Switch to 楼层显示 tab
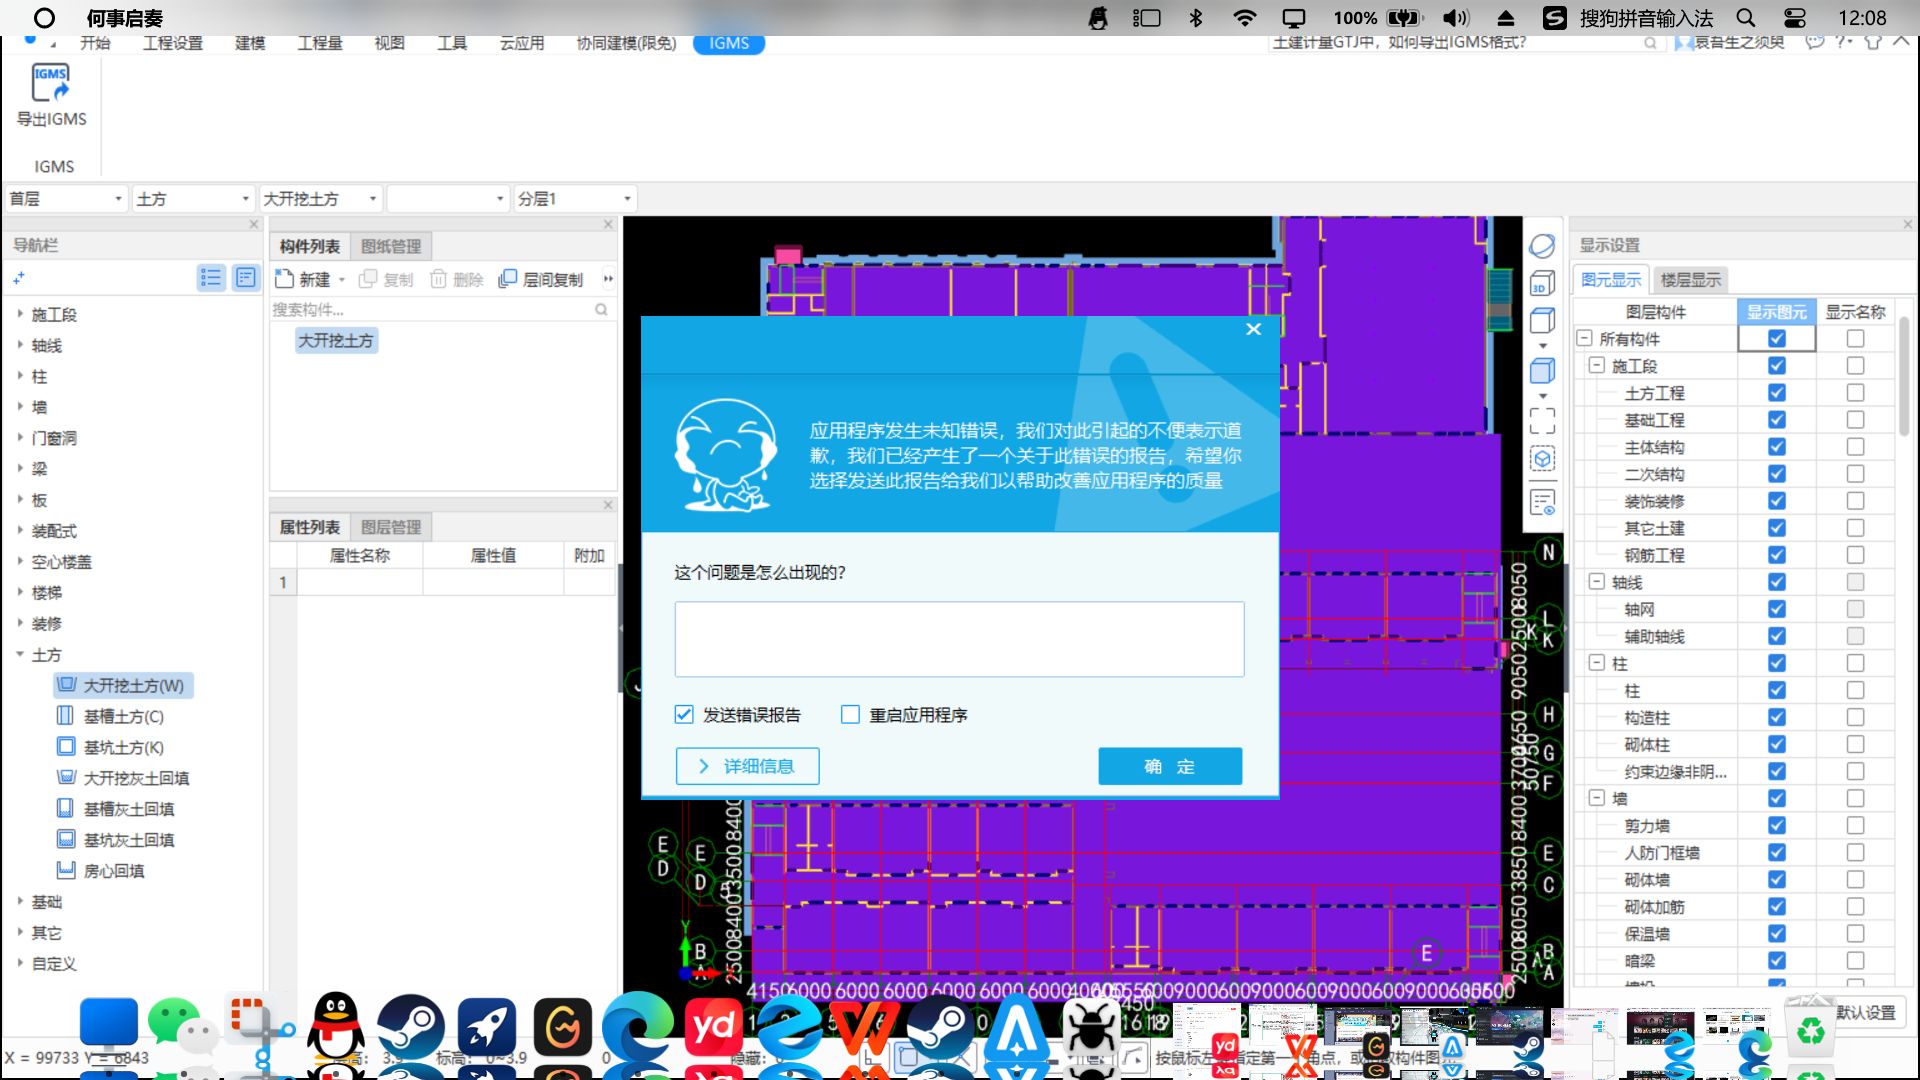The image size is (1920, 1080). [x=1691, y=280]
